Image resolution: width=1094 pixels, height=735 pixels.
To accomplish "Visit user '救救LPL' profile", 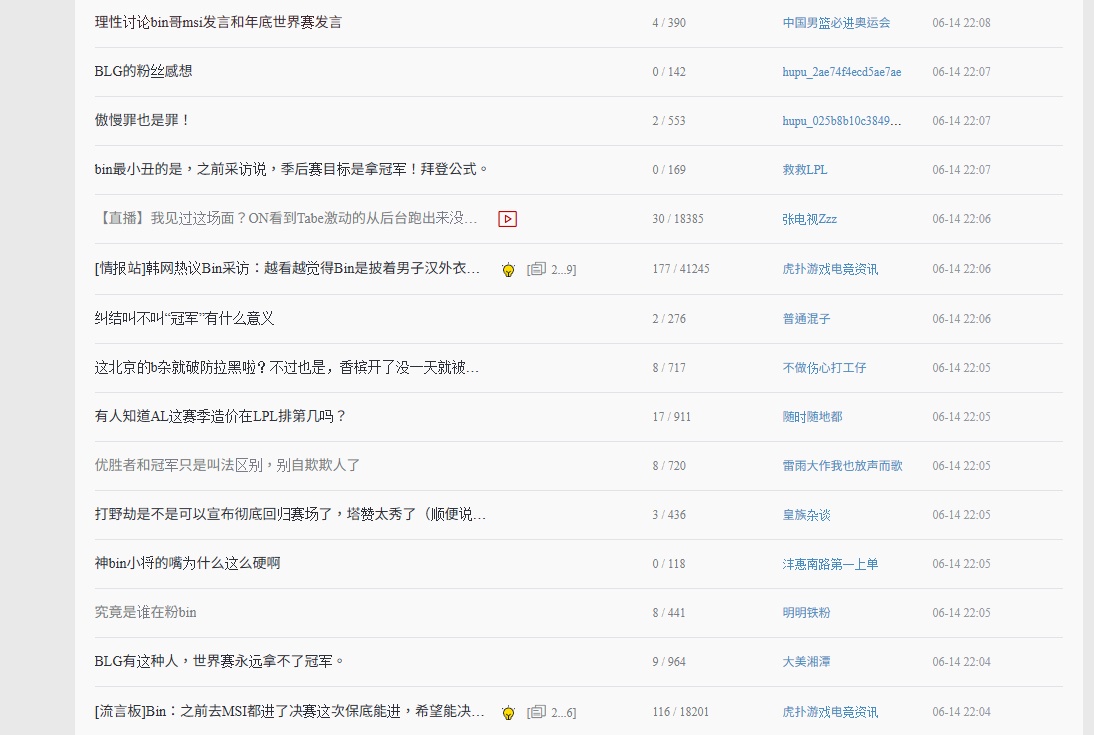I will pos(805,170).
